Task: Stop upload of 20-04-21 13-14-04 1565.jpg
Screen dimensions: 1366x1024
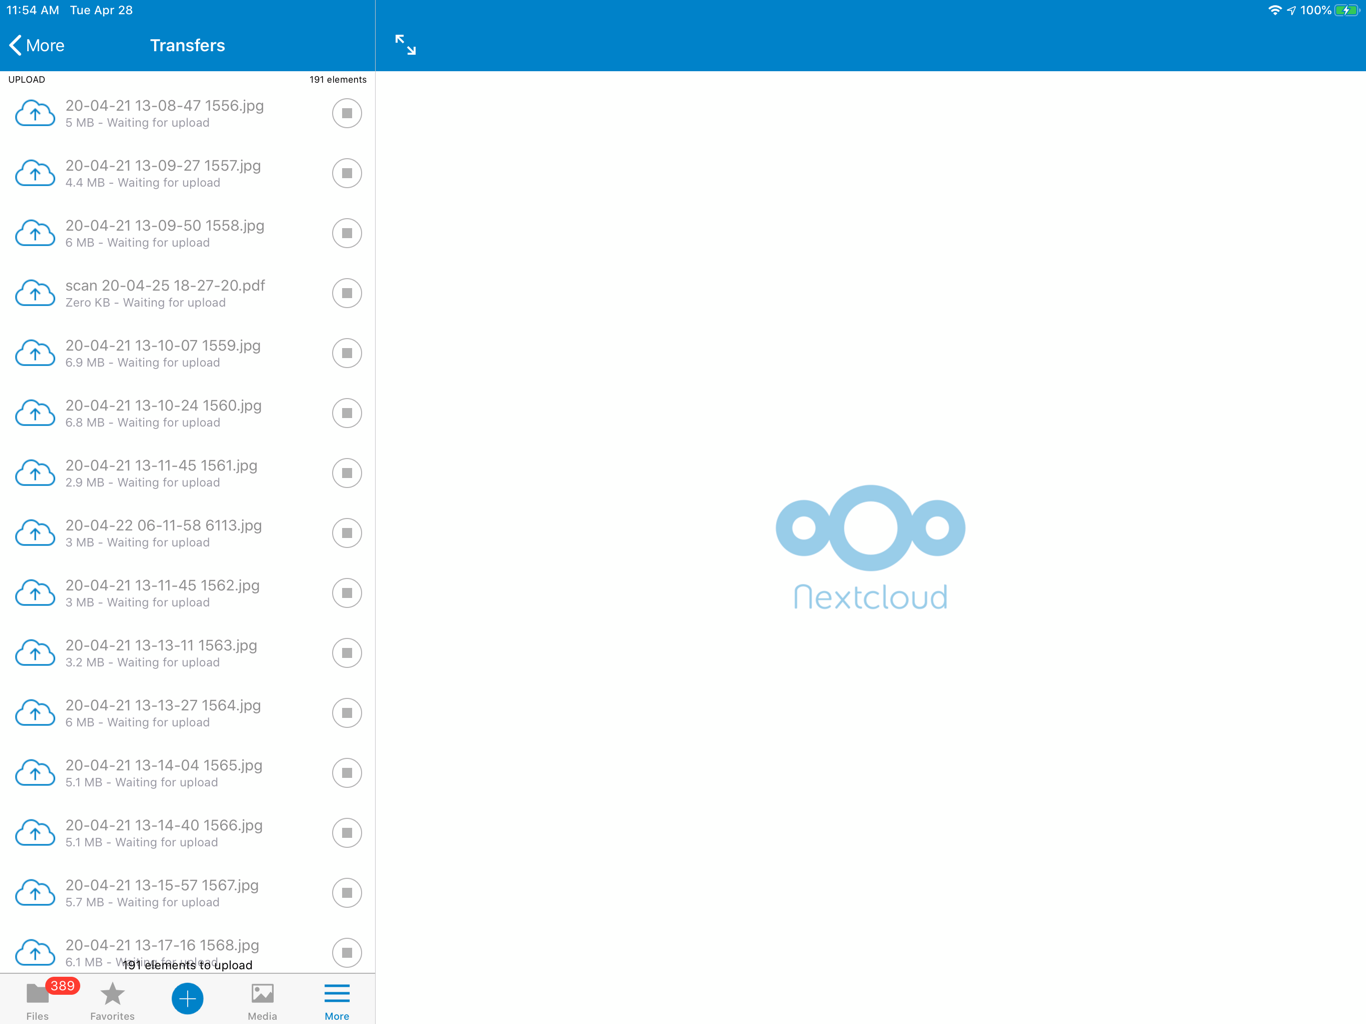Action: pyautogui.click(x=347, y=773)
